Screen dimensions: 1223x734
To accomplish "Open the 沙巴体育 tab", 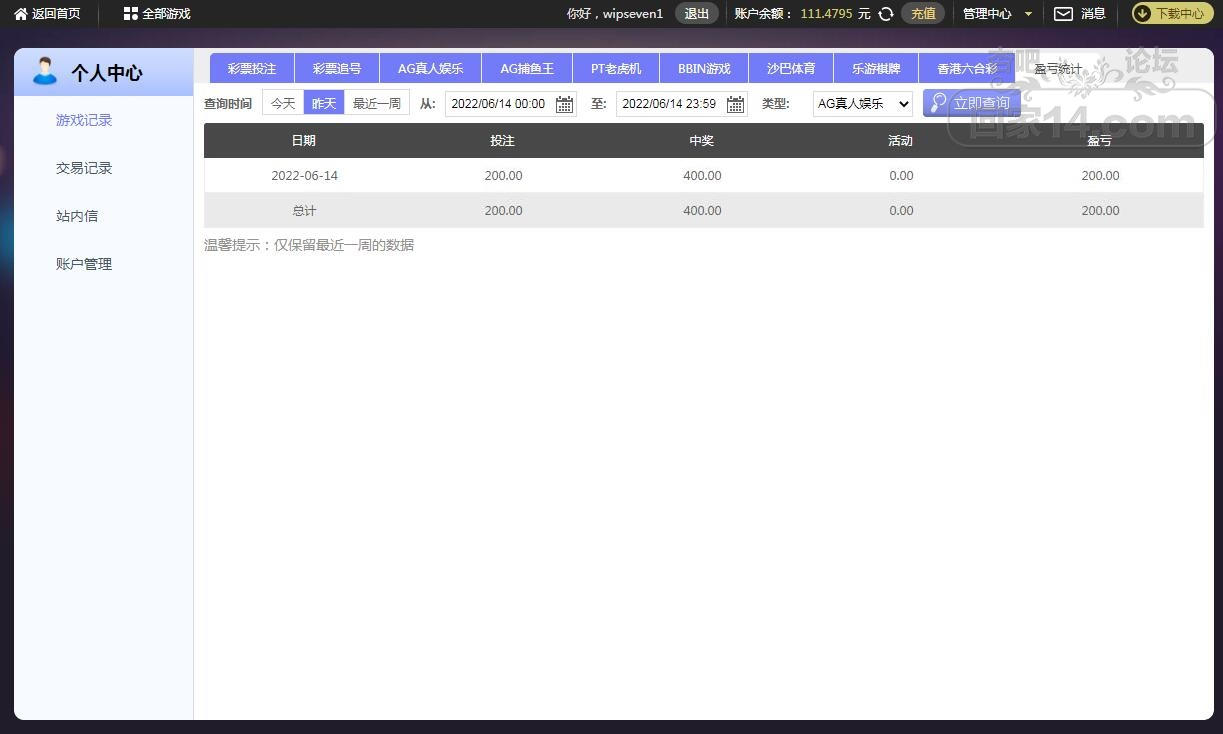I will point(791,69).
